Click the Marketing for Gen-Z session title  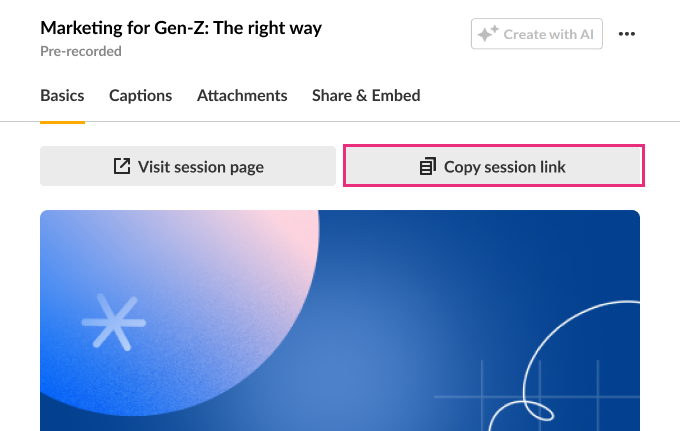point(181,28)
